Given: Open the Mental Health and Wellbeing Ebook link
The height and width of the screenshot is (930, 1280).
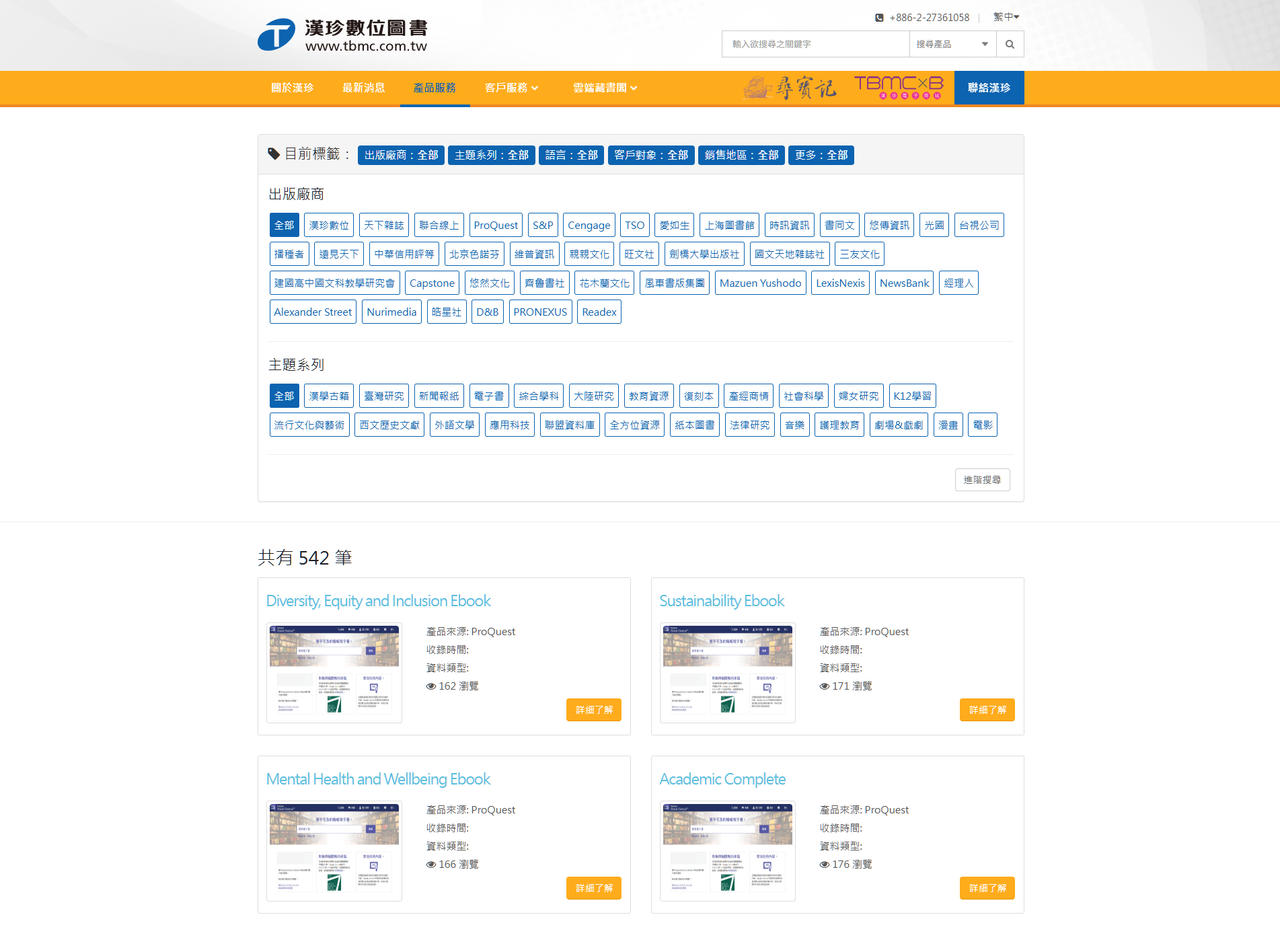Looking at the screenshot, I should pyautogui.click(x=378, y=779).
